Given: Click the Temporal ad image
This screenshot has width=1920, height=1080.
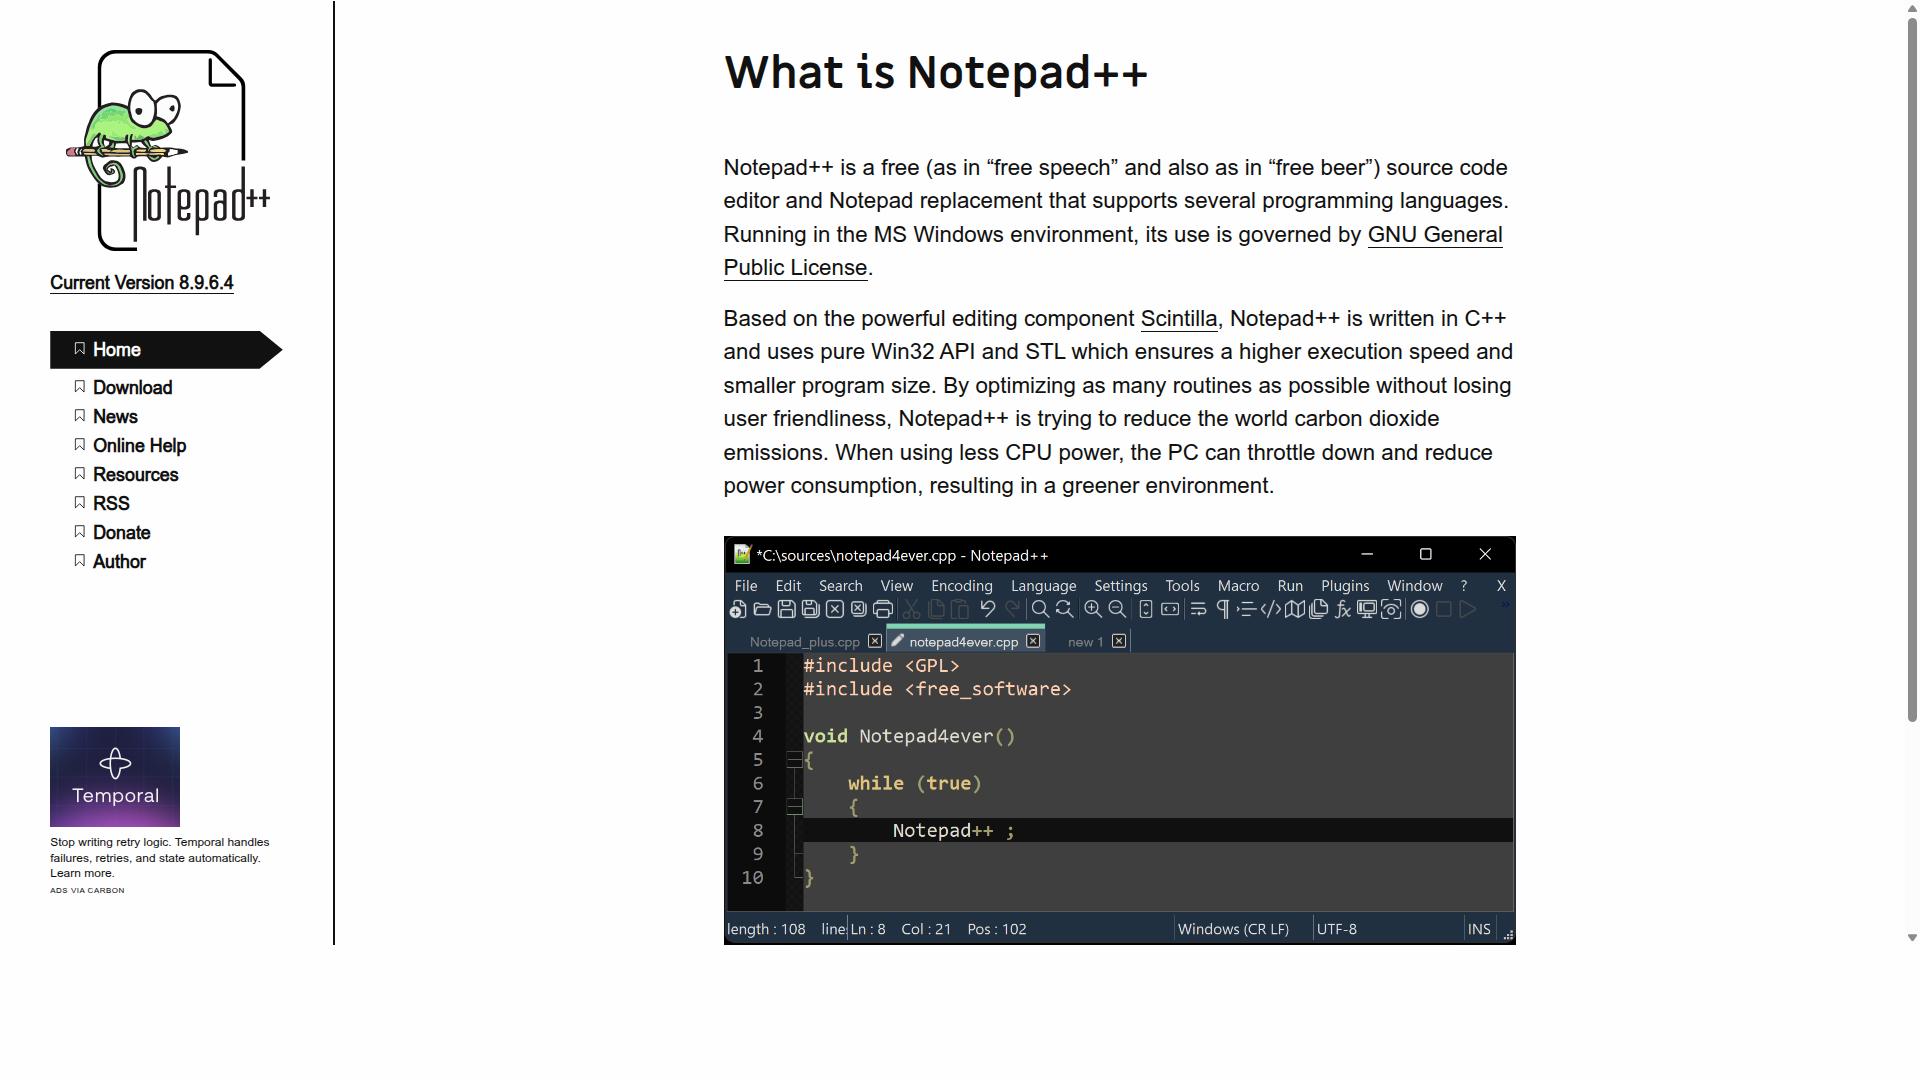Looking at the screenshot, I should click(x=115, y=777).
